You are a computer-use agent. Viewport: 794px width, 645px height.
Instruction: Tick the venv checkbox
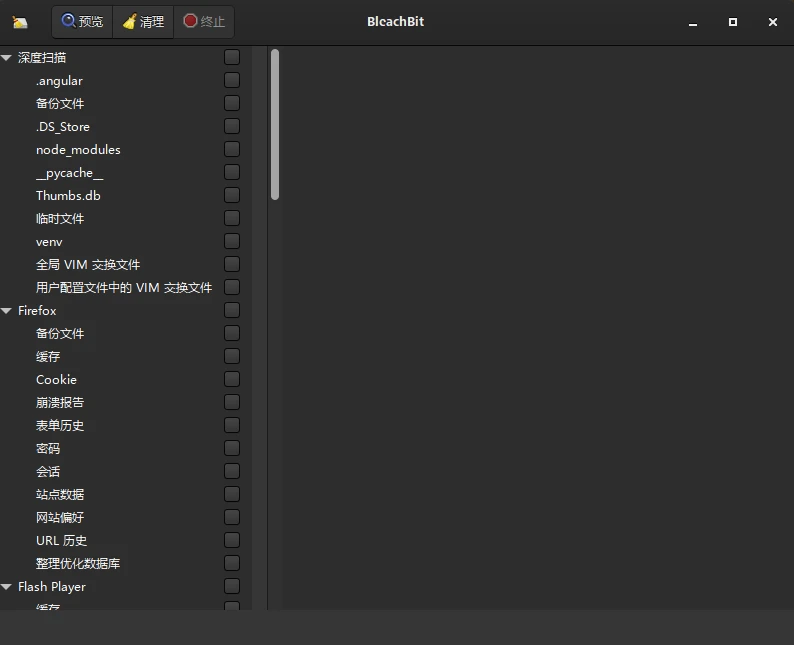(x=232, y=241)
